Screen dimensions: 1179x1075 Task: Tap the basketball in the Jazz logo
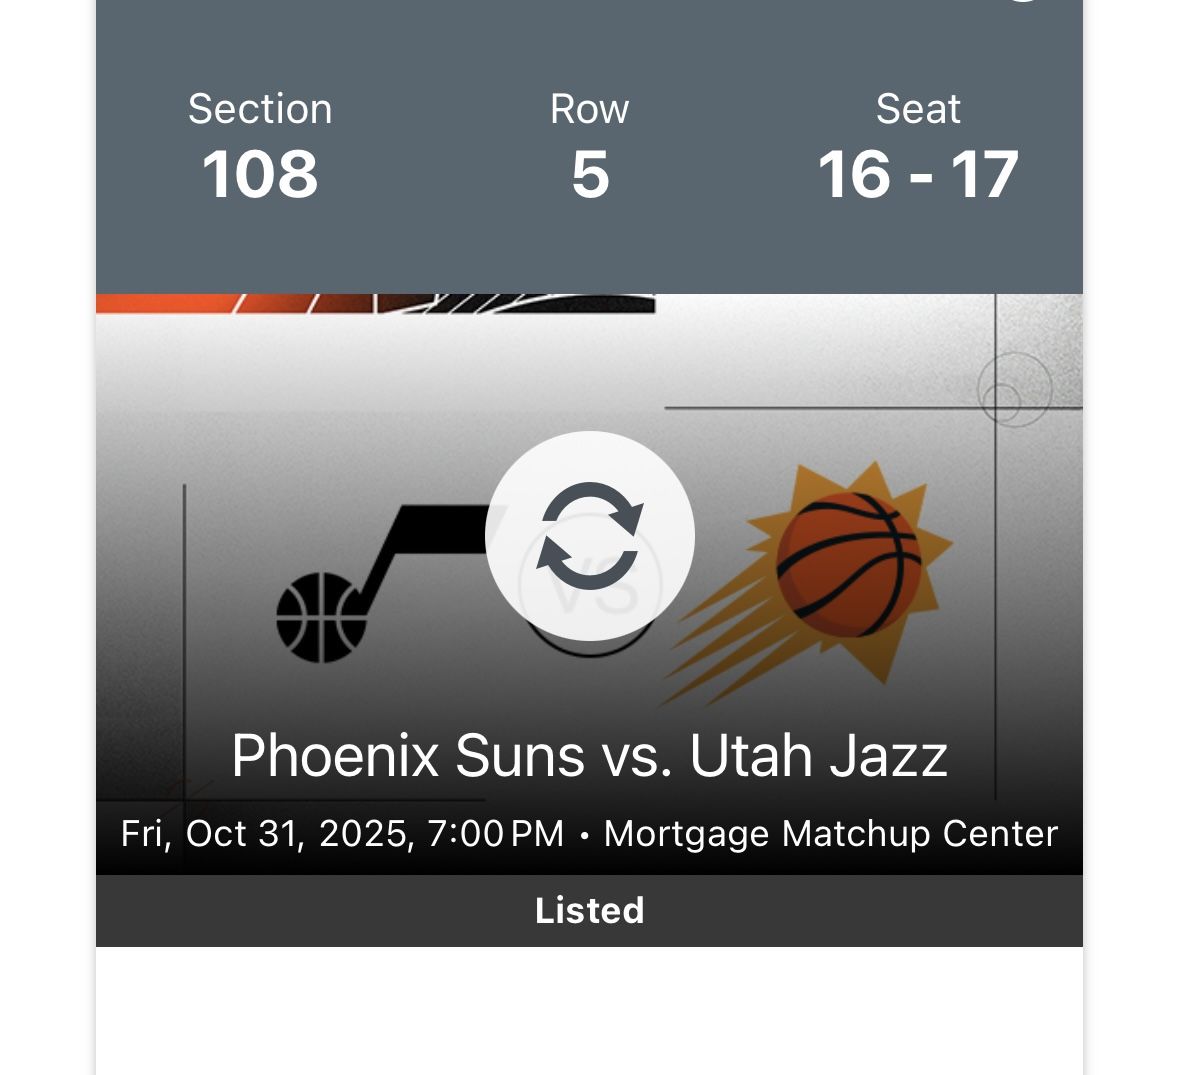tap(322, 615)
